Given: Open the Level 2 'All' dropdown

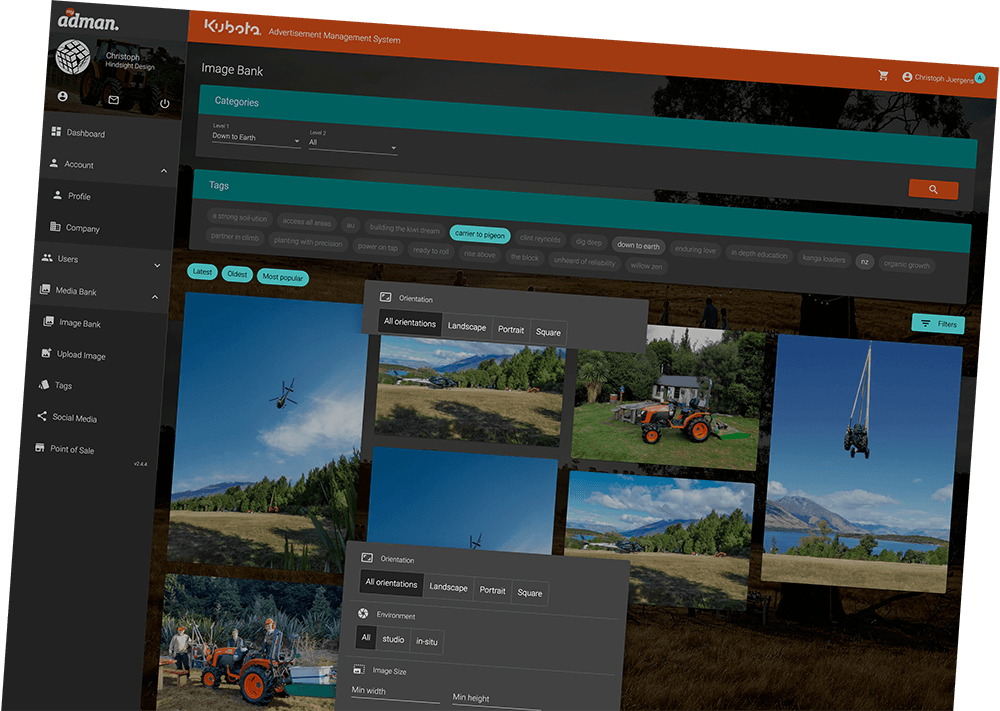Looking at the screenshot, I should click(353, 146).
